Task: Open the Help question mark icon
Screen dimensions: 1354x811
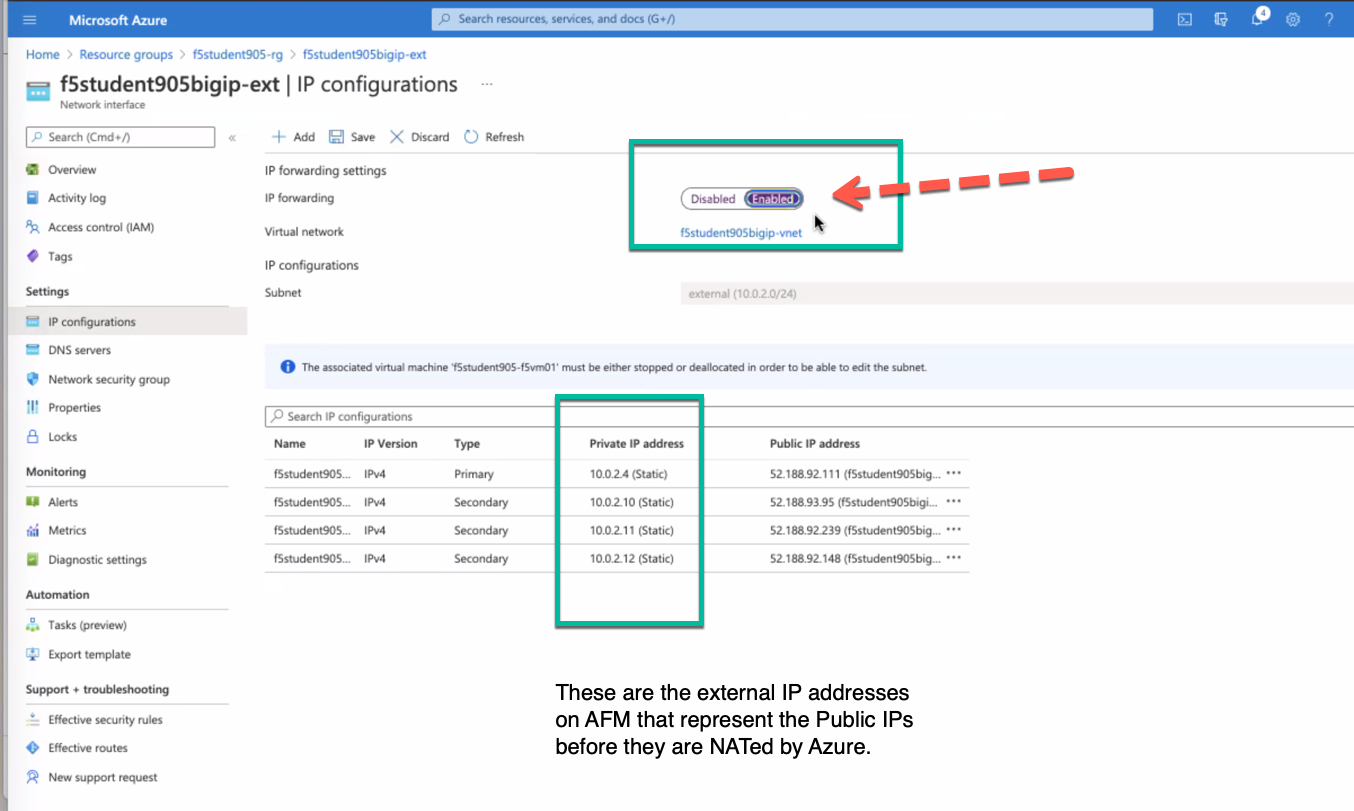Action: click(1329, 19)
